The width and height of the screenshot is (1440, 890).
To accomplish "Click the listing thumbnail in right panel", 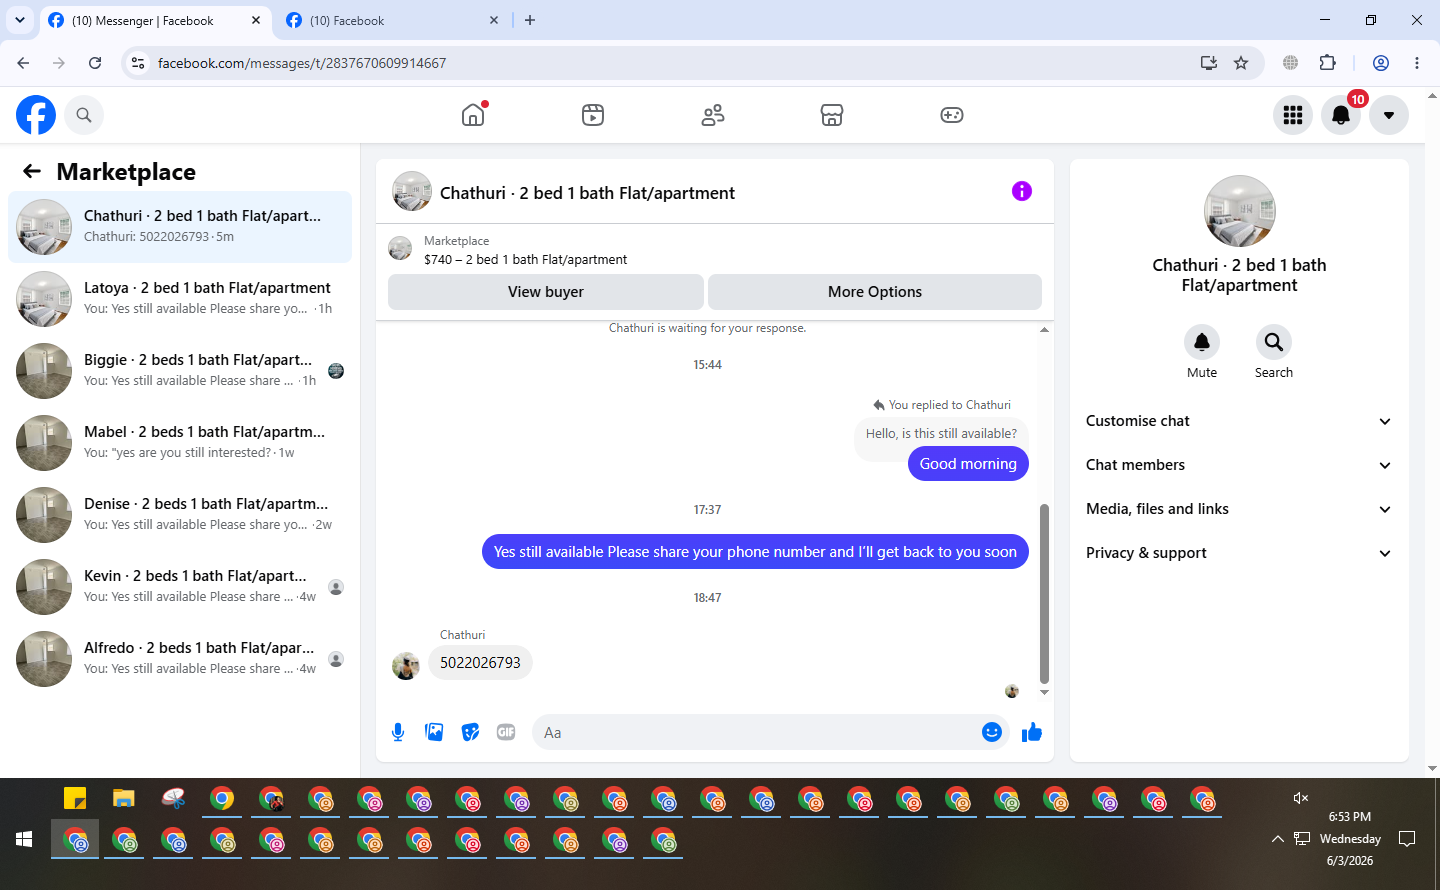I will click(1240, 211).
